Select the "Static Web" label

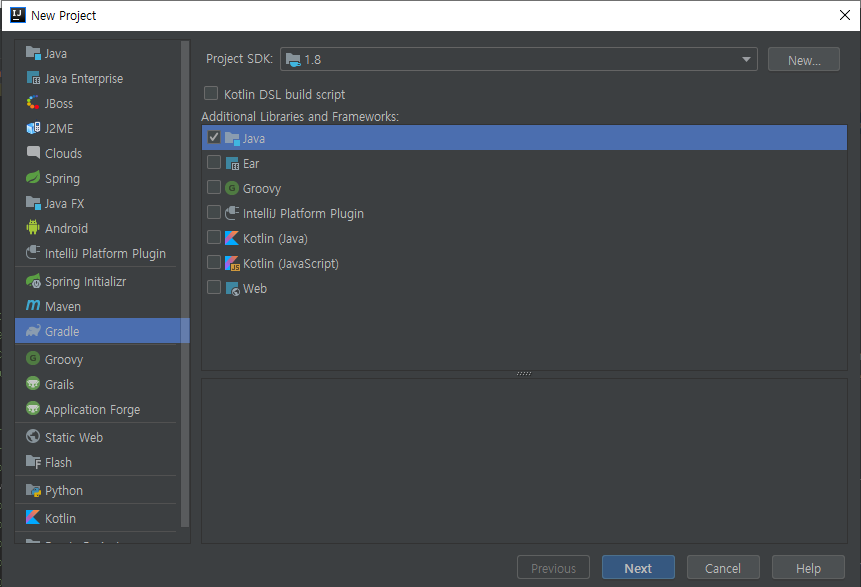[x=74, y=438]
